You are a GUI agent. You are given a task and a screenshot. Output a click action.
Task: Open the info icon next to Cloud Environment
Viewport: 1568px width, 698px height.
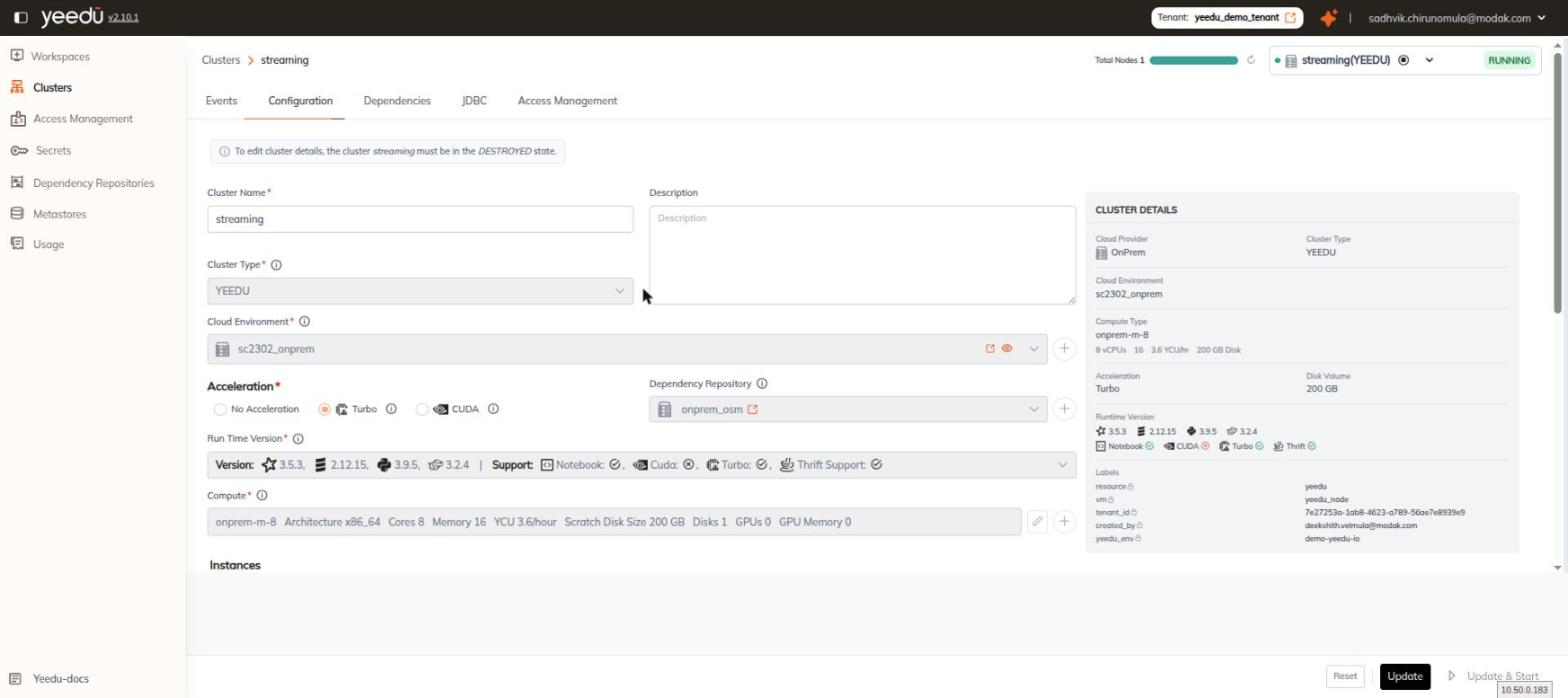tap(305, 322)
